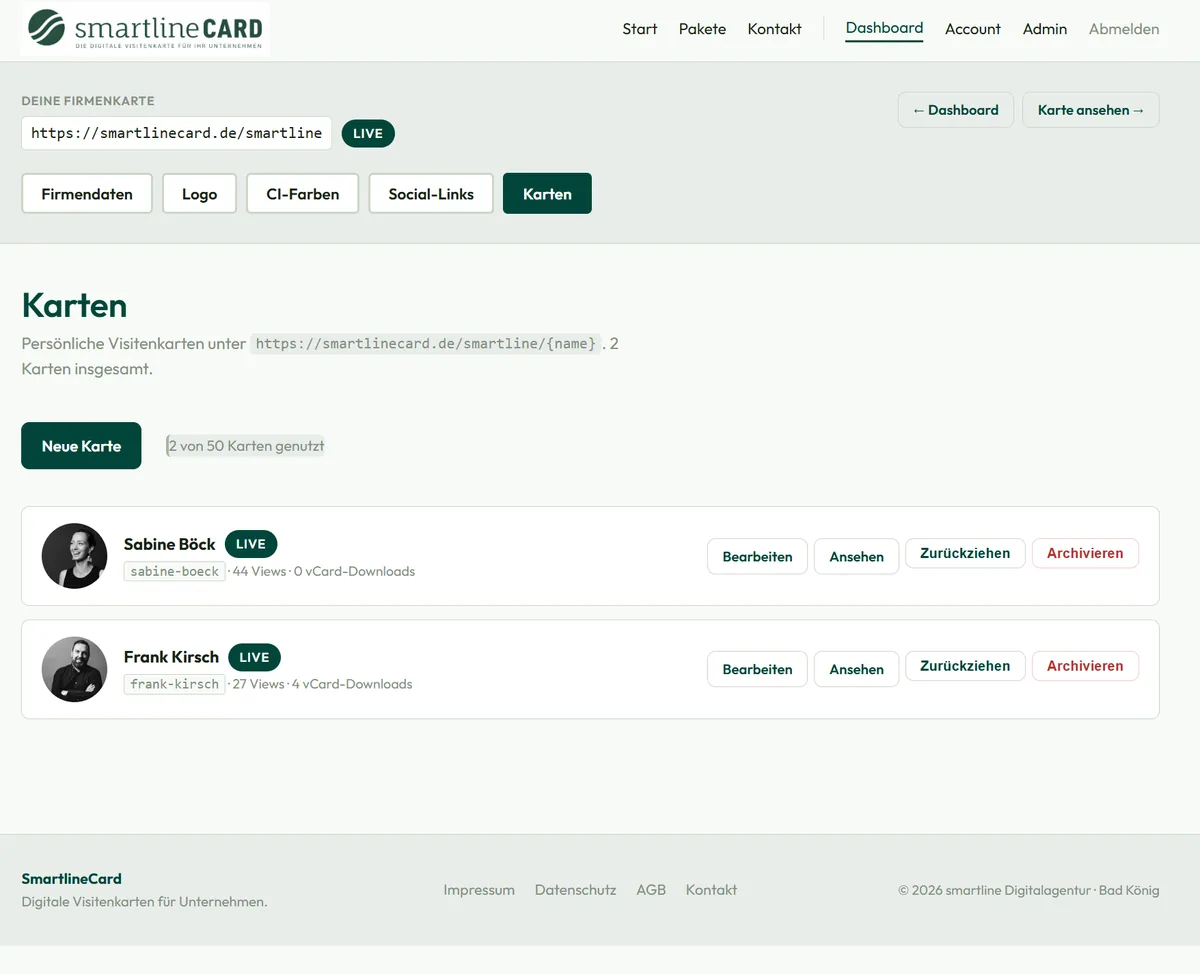This screenshot has height=974, width=1200.
Task: Click Sabine Böck's profile photo
Action: 74,556
